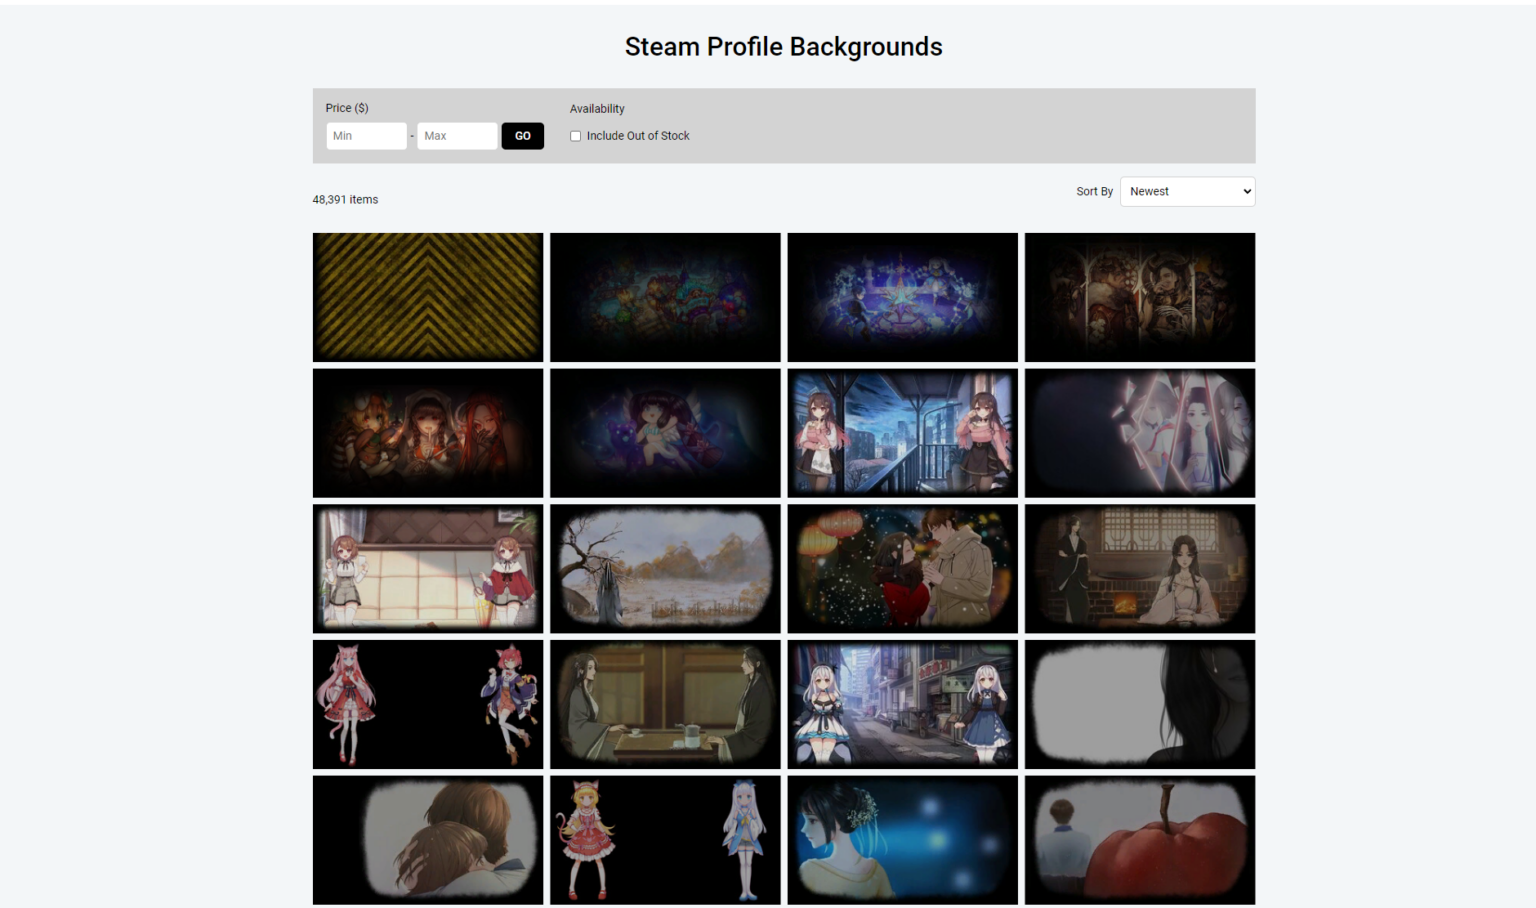The image size is (1536, 908).
Task: Click the Steam Profile Backgrounds page title
Action: tap(783, 46)
